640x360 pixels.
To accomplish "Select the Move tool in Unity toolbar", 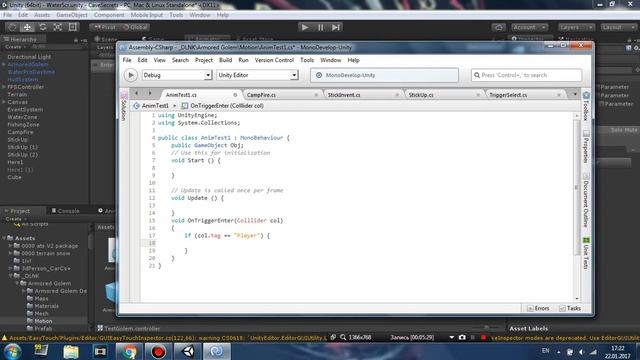I will coord(27,27).
